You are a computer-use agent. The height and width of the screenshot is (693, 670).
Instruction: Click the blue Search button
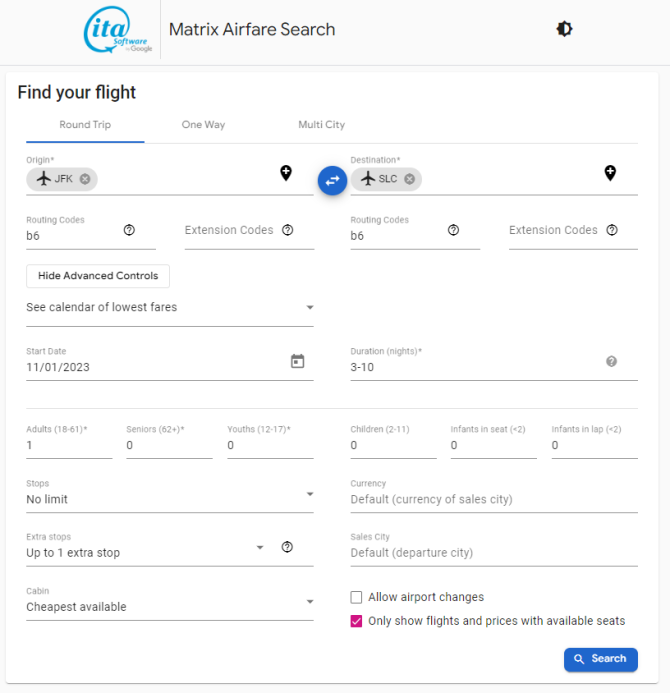point(601,659)
